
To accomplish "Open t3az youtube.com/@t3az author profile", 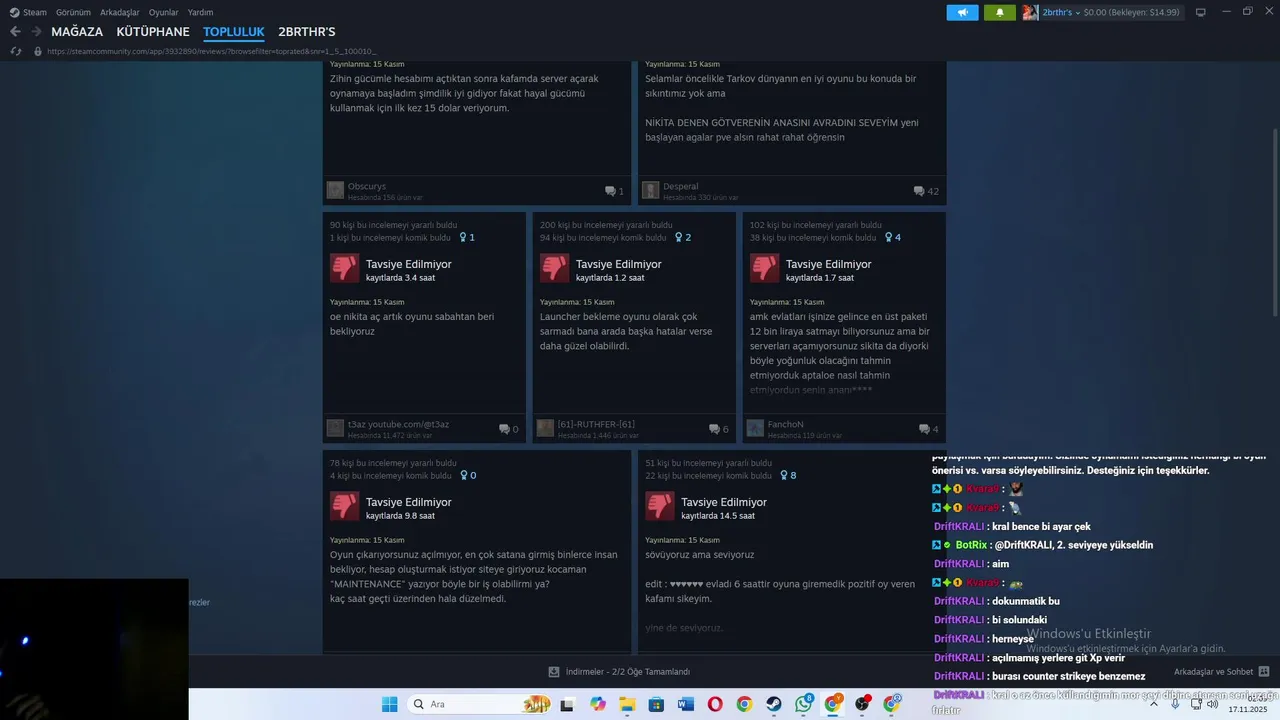I will (398, 424).
